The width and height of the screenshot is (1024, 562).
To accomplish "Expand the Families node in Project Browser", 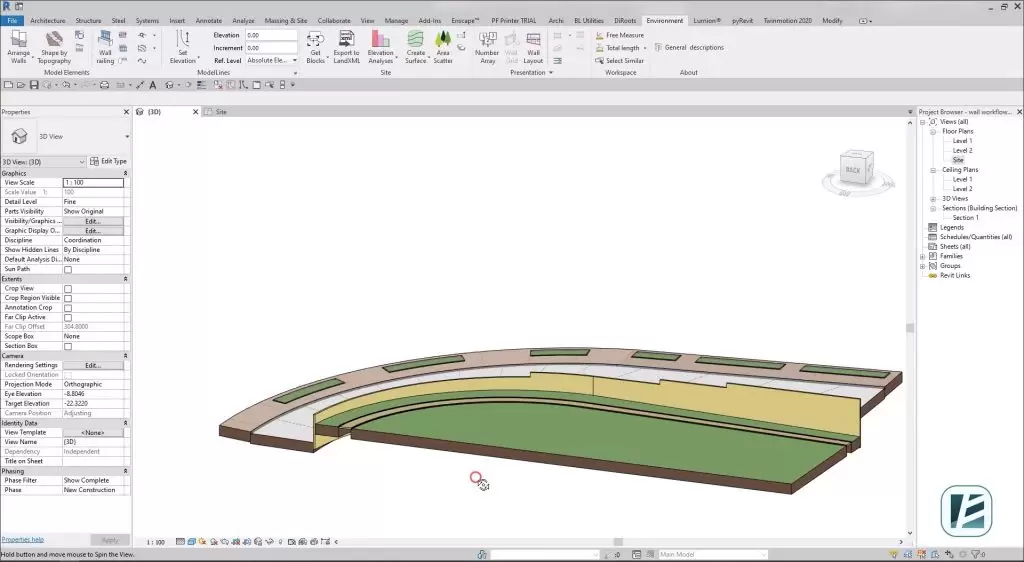I will (x=922, y=256).
